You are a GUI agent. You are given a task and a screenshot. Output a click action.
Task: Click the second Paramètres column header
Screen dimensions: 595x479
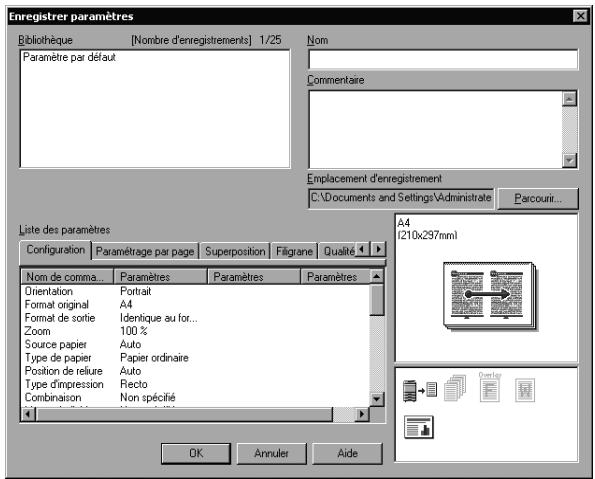[254, 277]
